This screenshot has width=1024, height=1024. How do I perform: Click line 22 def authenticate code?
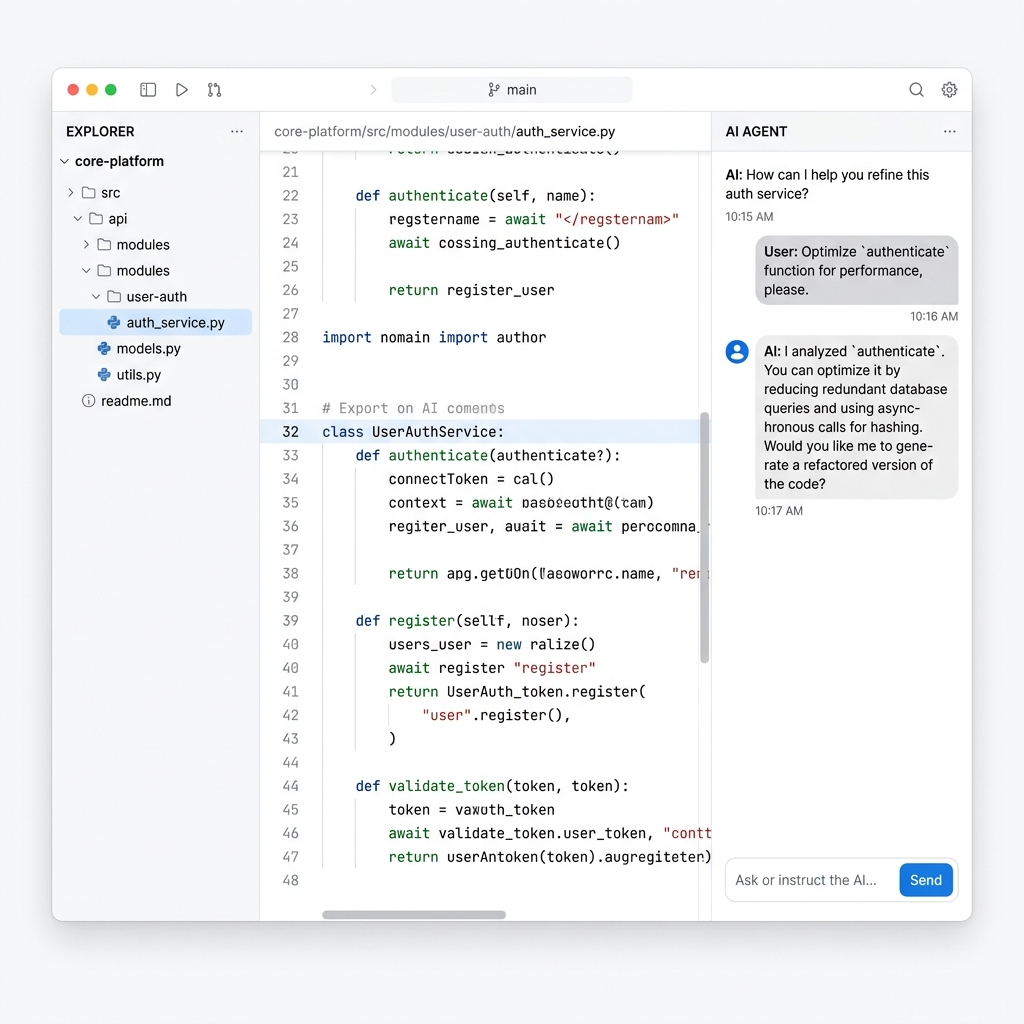pos(475,196)
